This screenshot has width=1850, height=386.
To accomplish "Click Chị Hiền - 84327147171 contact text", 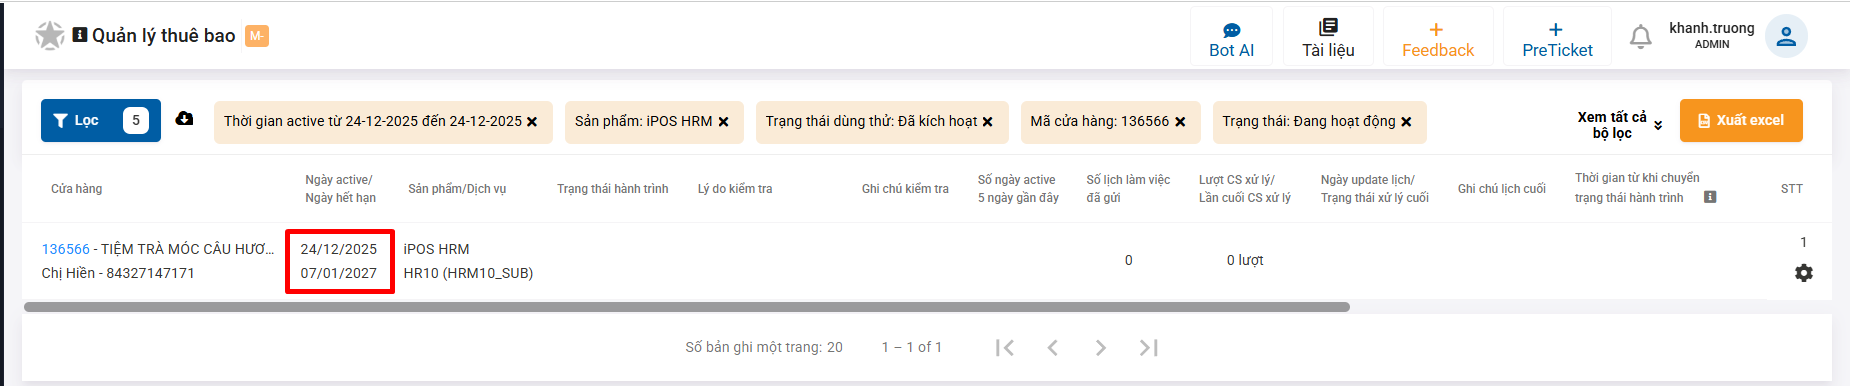I will (118, 273).
